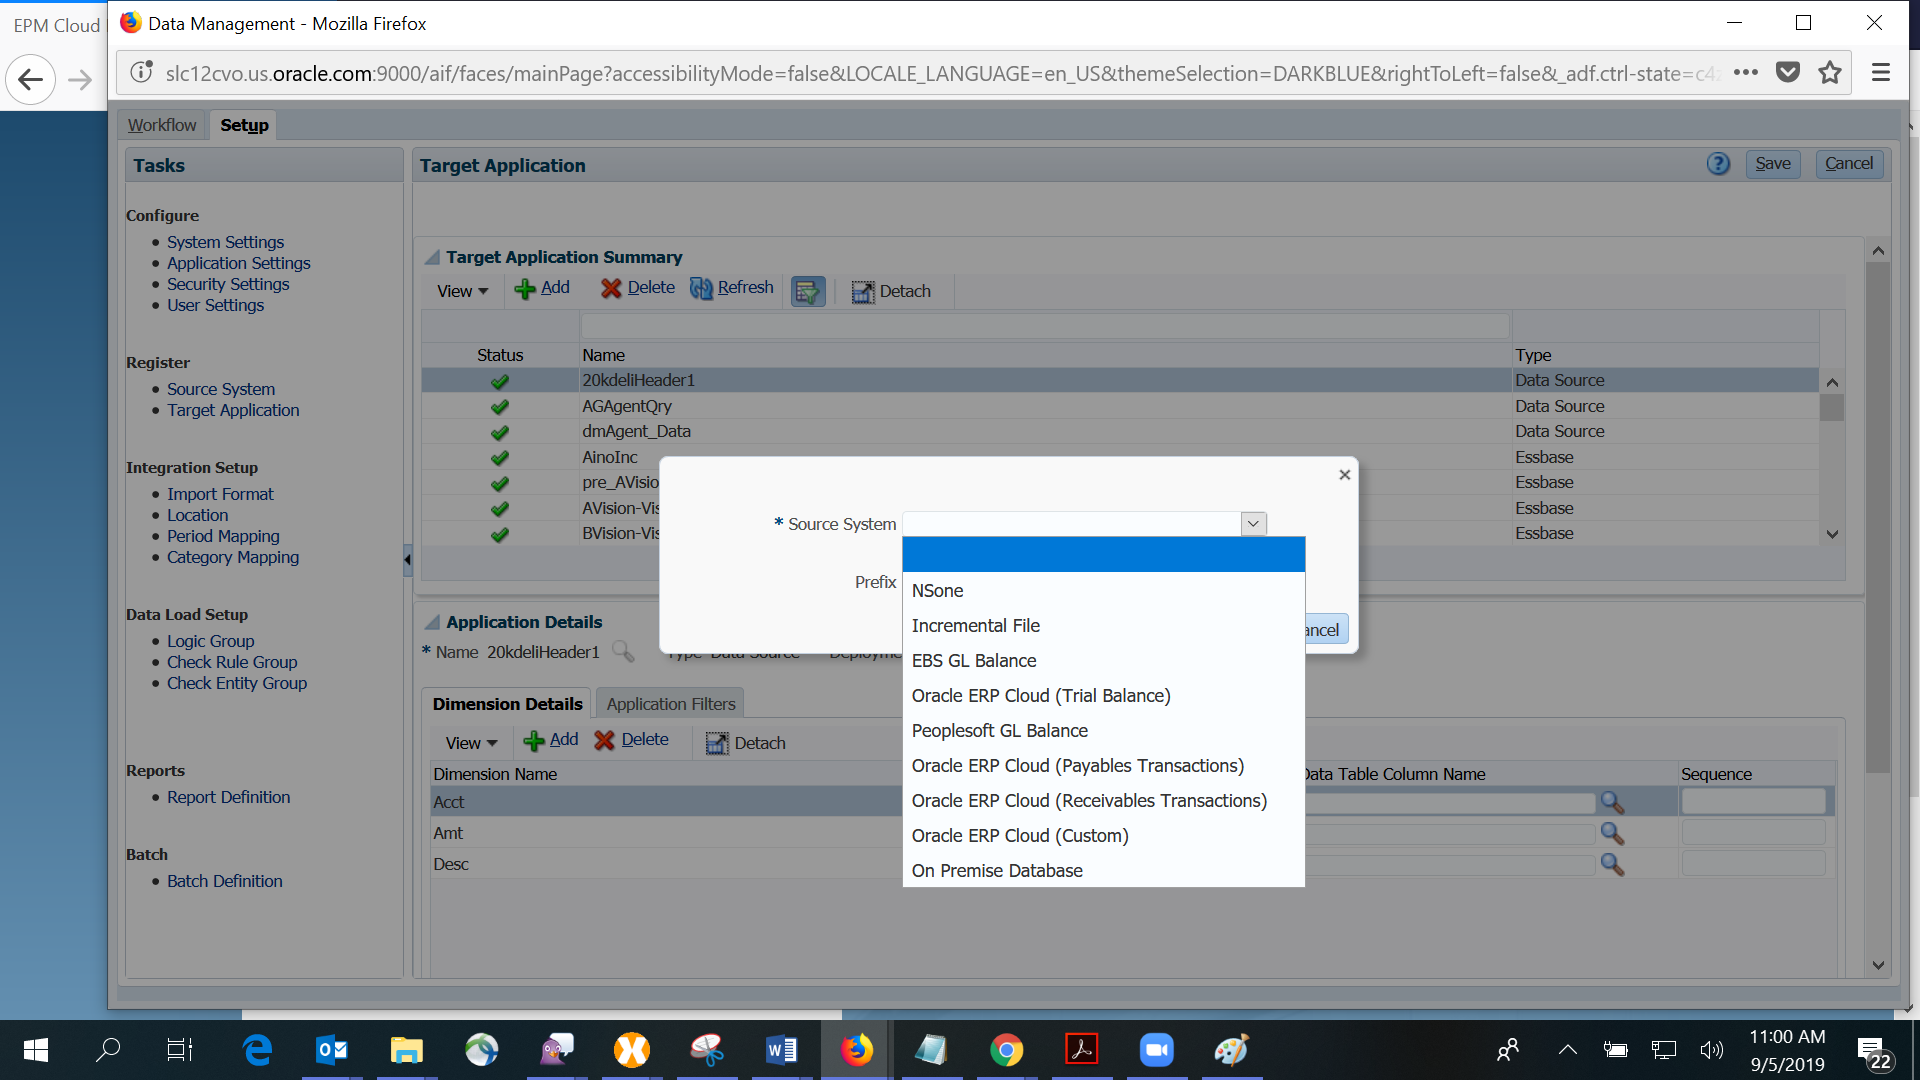Click search magnifier icon next to application name
The image size is (1920, 1080).
tap(623, 652)
